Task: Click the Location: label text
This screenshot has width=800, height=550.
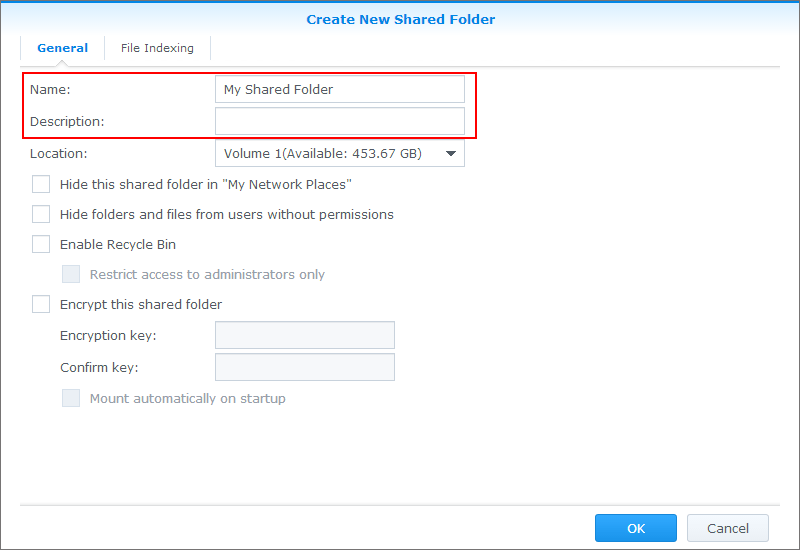Action: [x=59, y=154]
